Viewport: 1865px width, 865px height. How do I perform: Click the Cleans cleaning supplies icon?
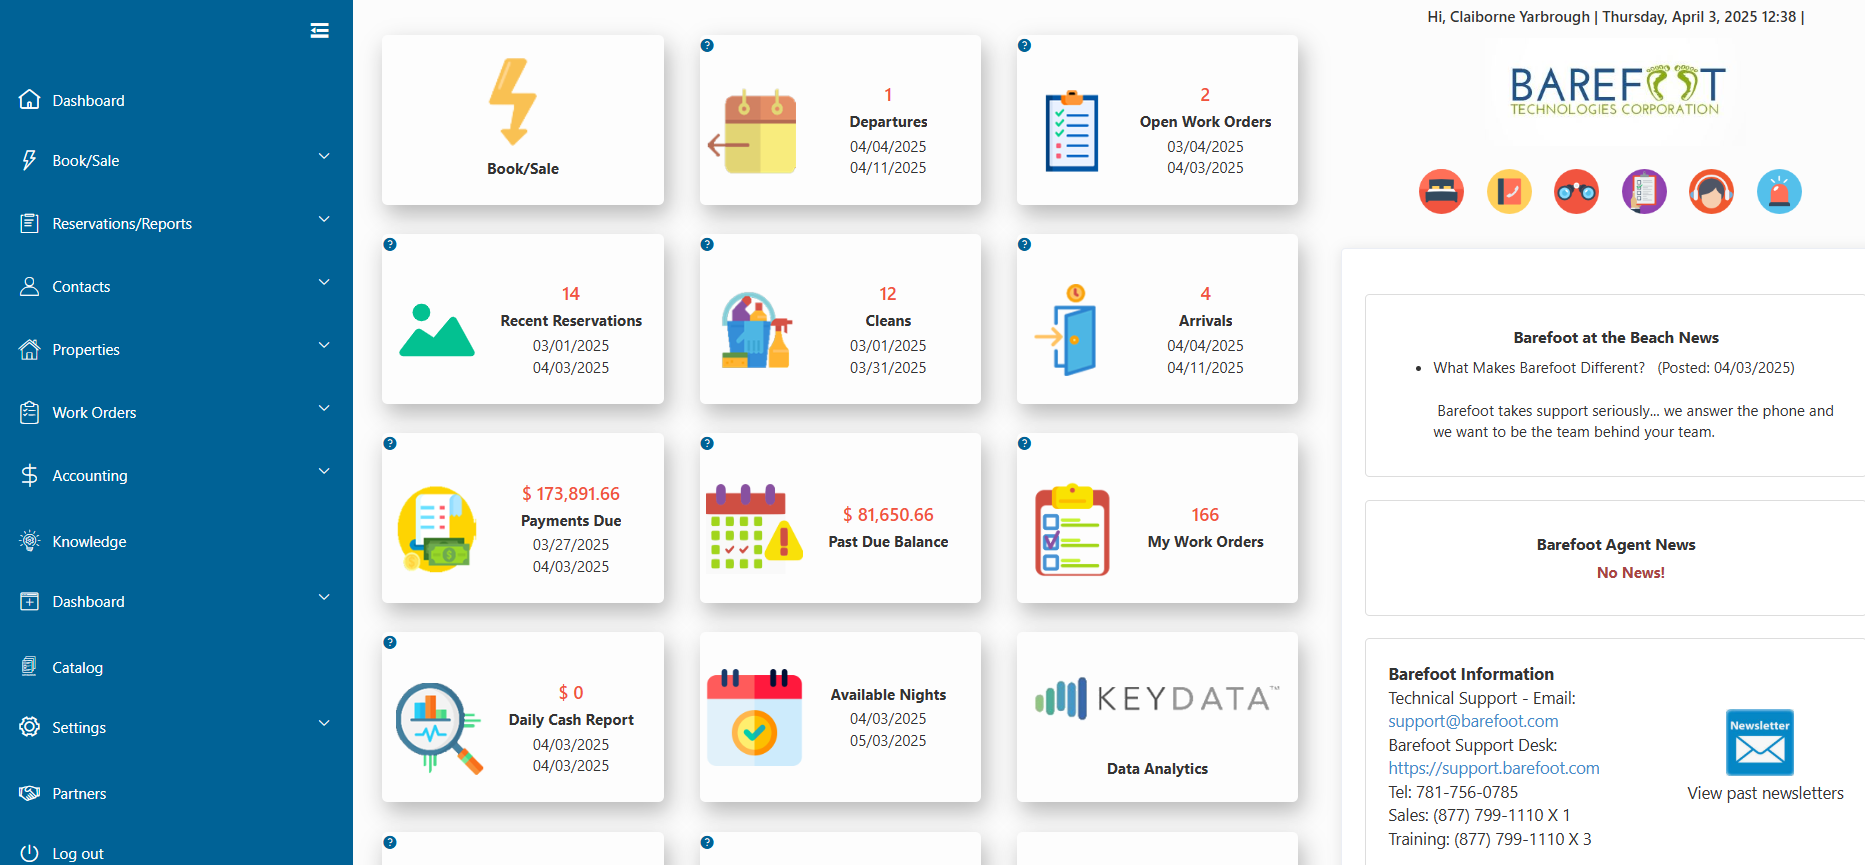(756, 330)
